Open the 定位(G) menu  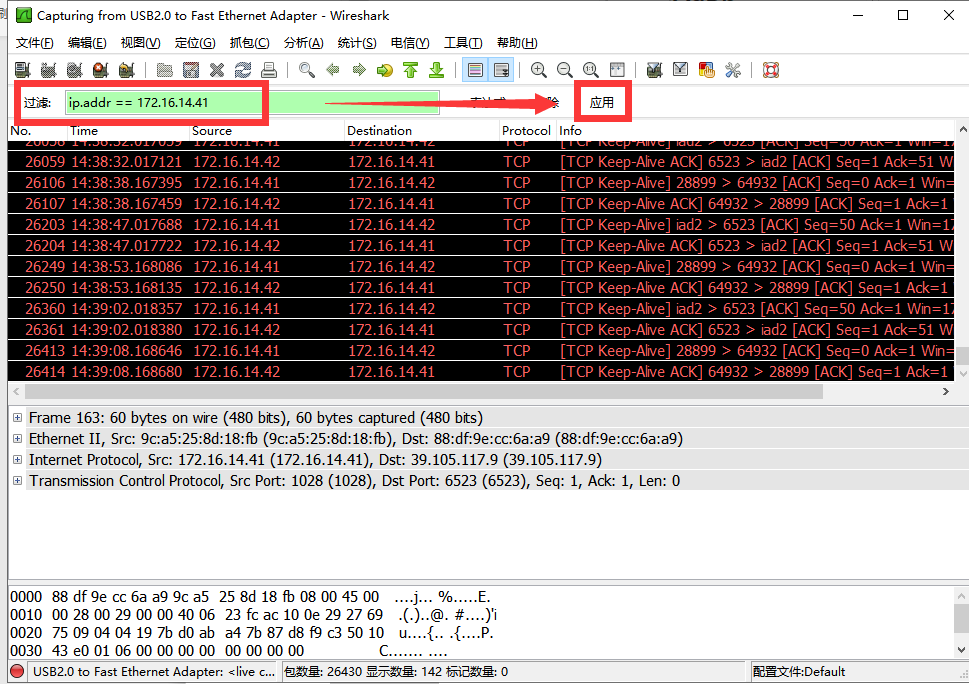pyautogui.click(x=195, y=43)
